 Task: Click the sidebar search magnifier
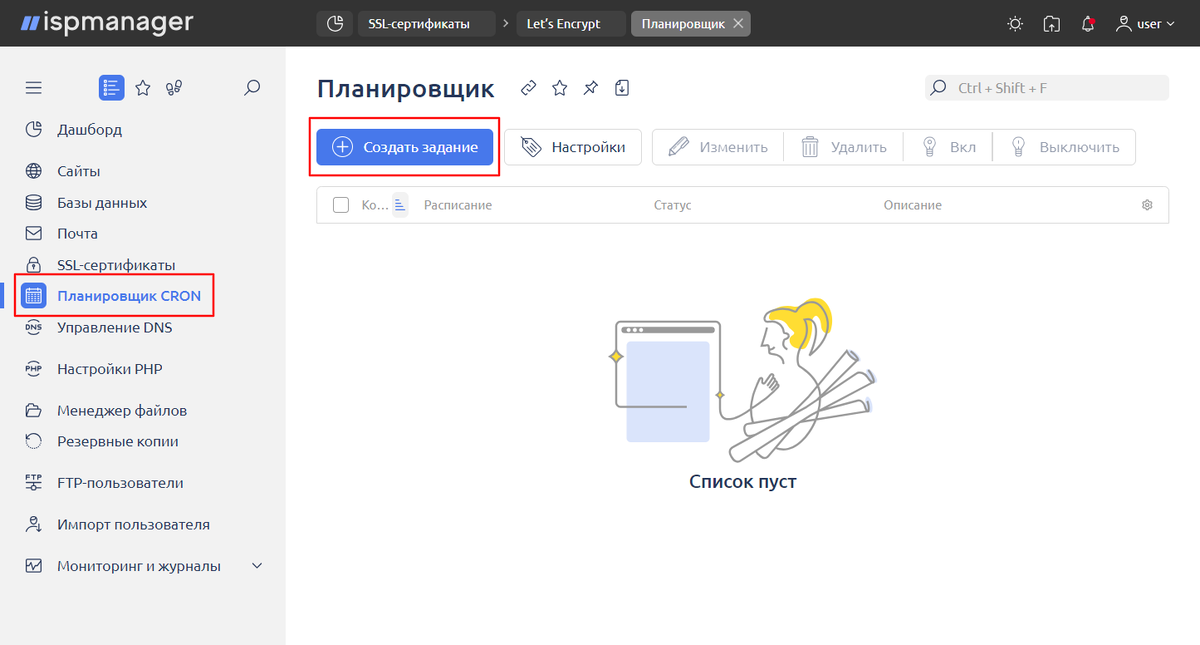[252, 88]
